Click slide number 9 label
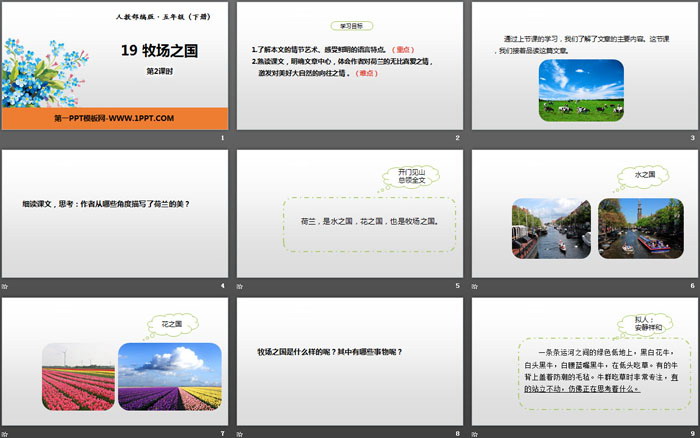Viewport: 700px width, 438px height. [x=693, y=434]
